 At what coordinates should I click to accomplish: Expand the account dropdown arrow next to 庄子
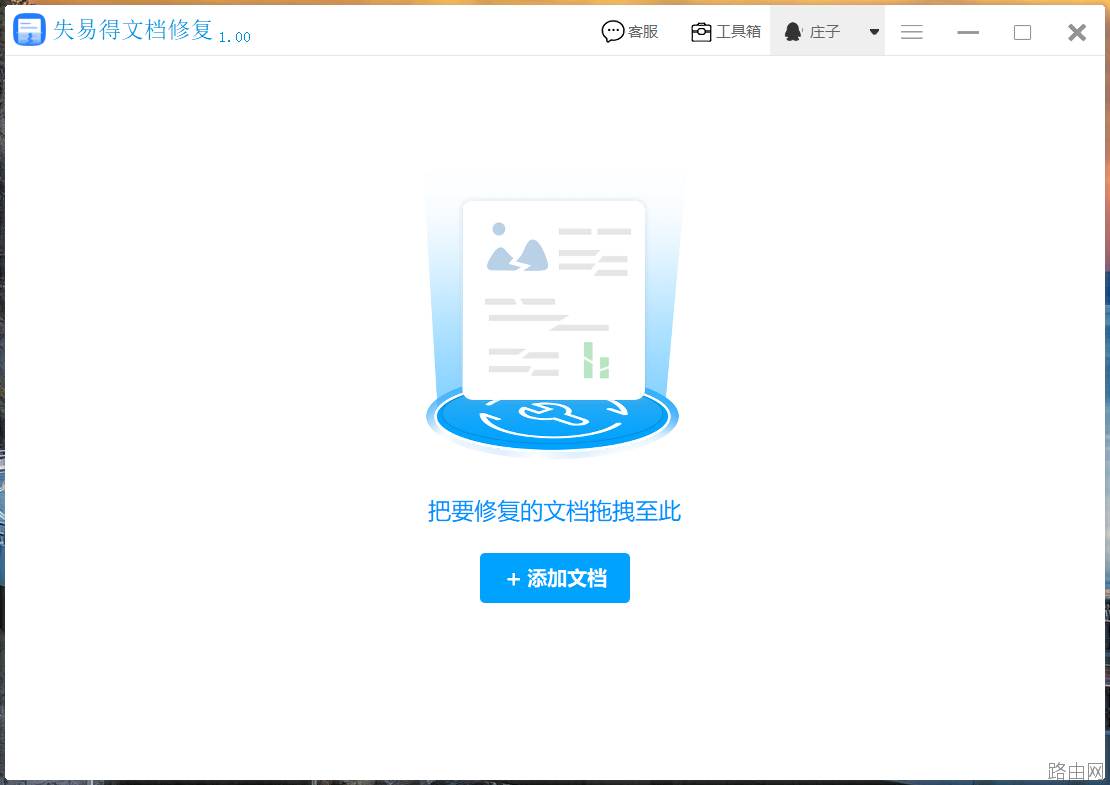[874, 32]
